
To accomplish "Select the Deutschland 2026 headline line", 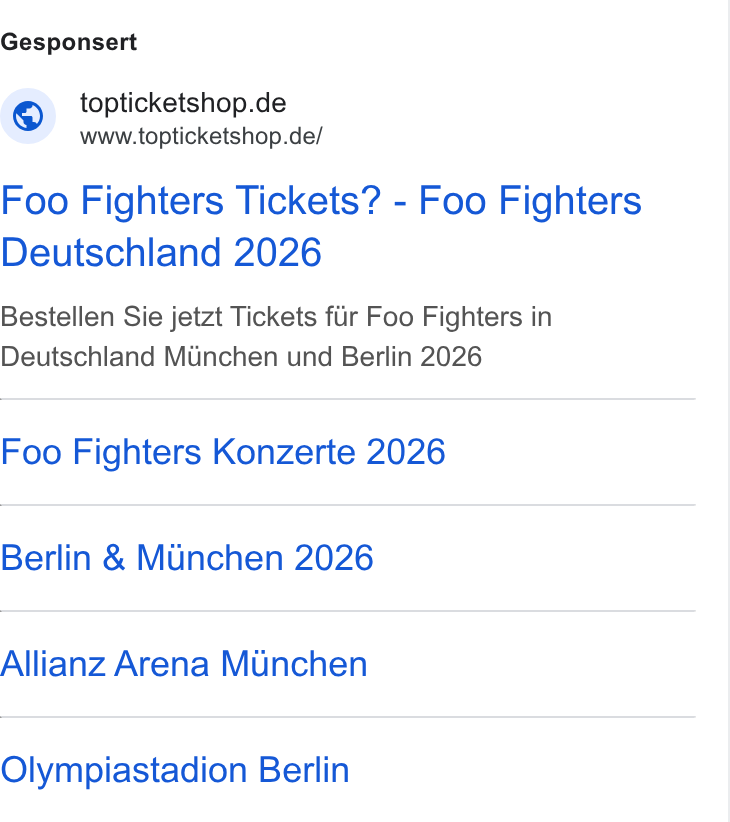I will tap(161, 252).
